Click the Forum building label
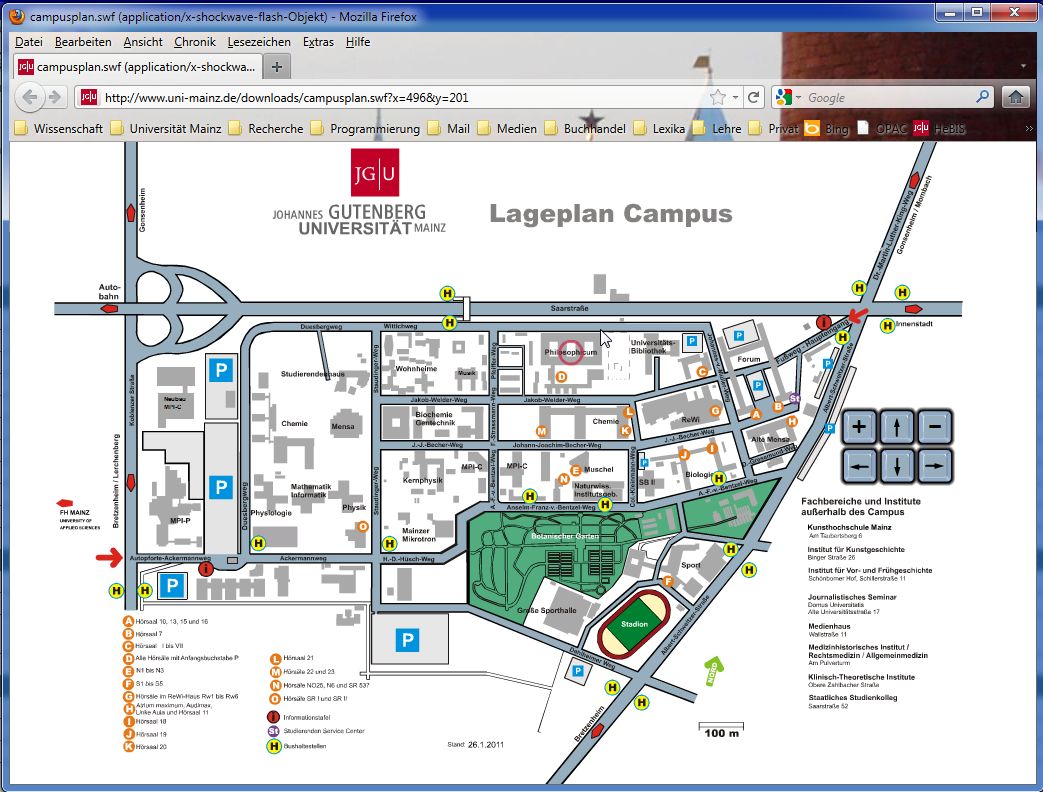 point(748,359)
